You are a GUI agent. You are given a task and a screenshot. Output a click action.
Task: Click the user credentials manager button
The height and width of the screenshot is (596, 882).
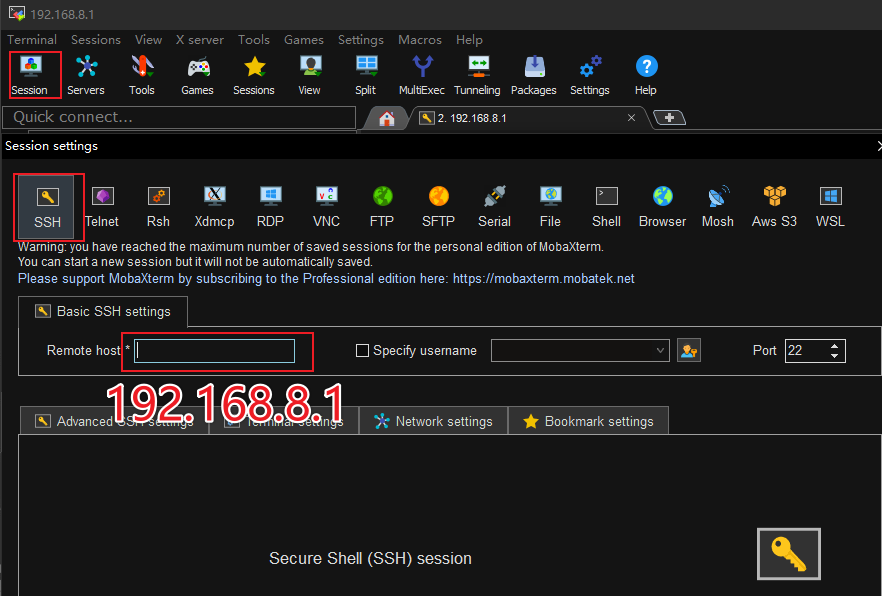point(688,351)
